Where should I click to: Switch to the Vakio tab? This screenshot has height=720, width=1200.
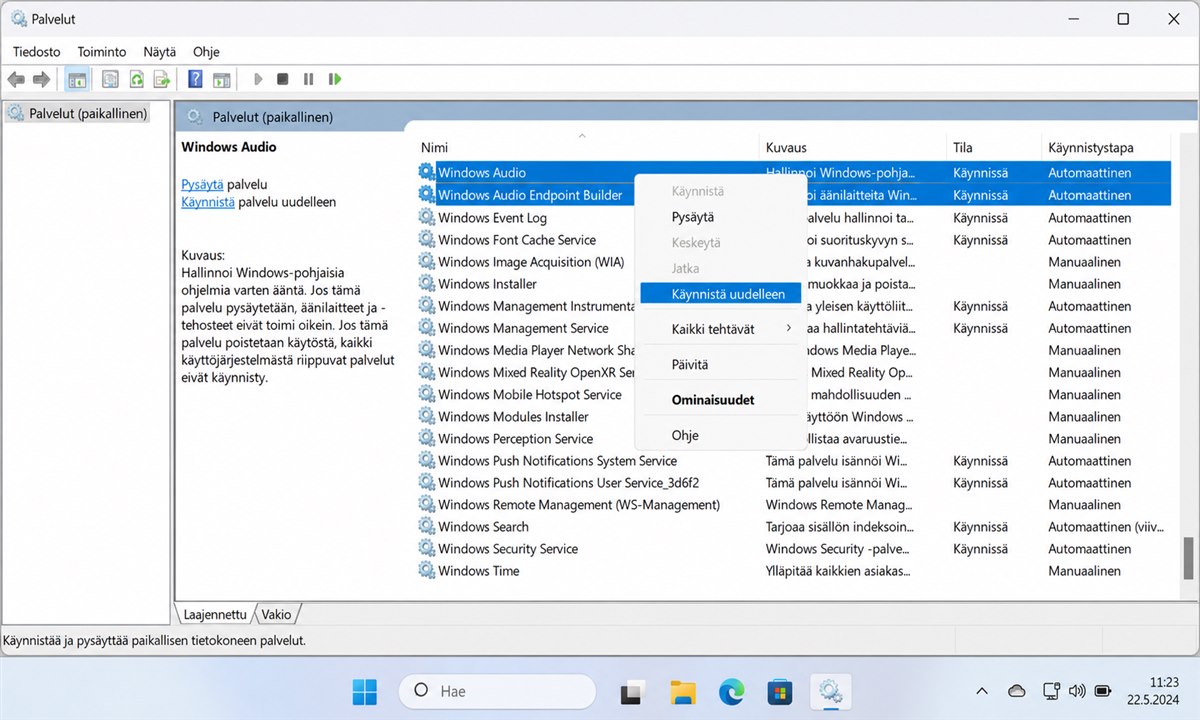(x=277, y=614)
